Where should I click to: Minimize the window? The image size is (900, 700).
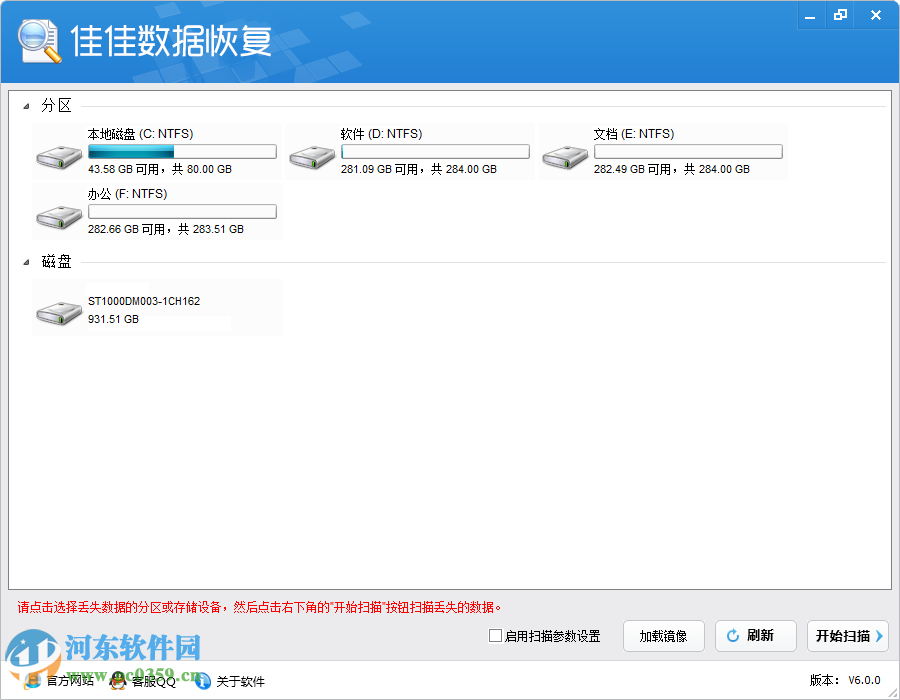[810, 15]
